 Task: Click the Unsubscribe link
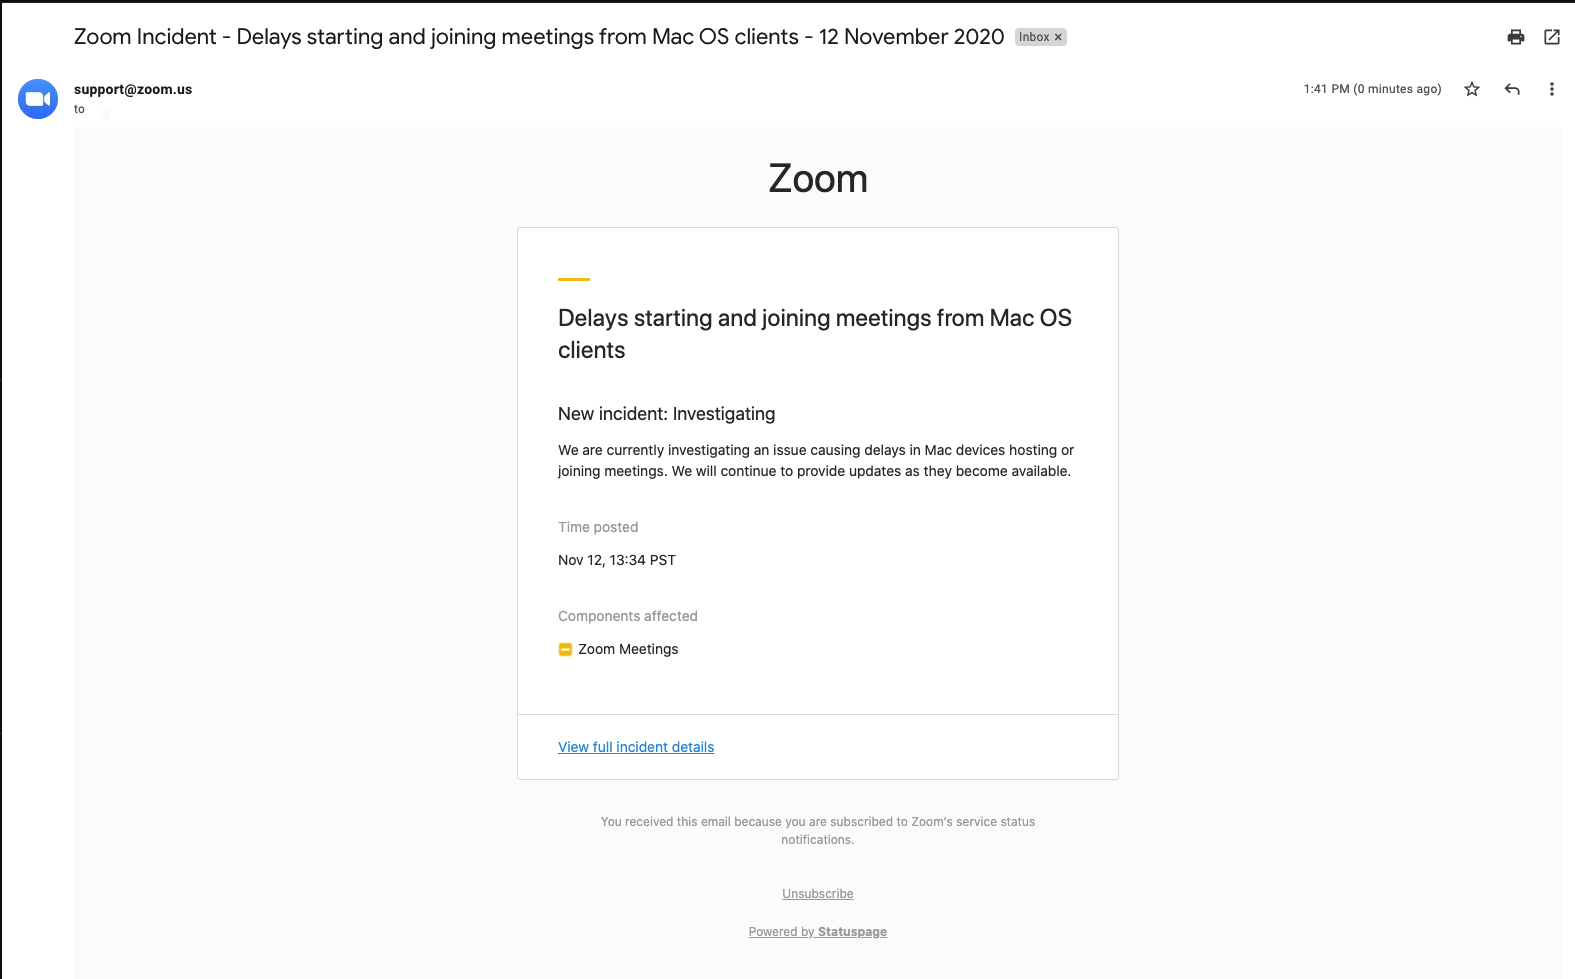818,894
